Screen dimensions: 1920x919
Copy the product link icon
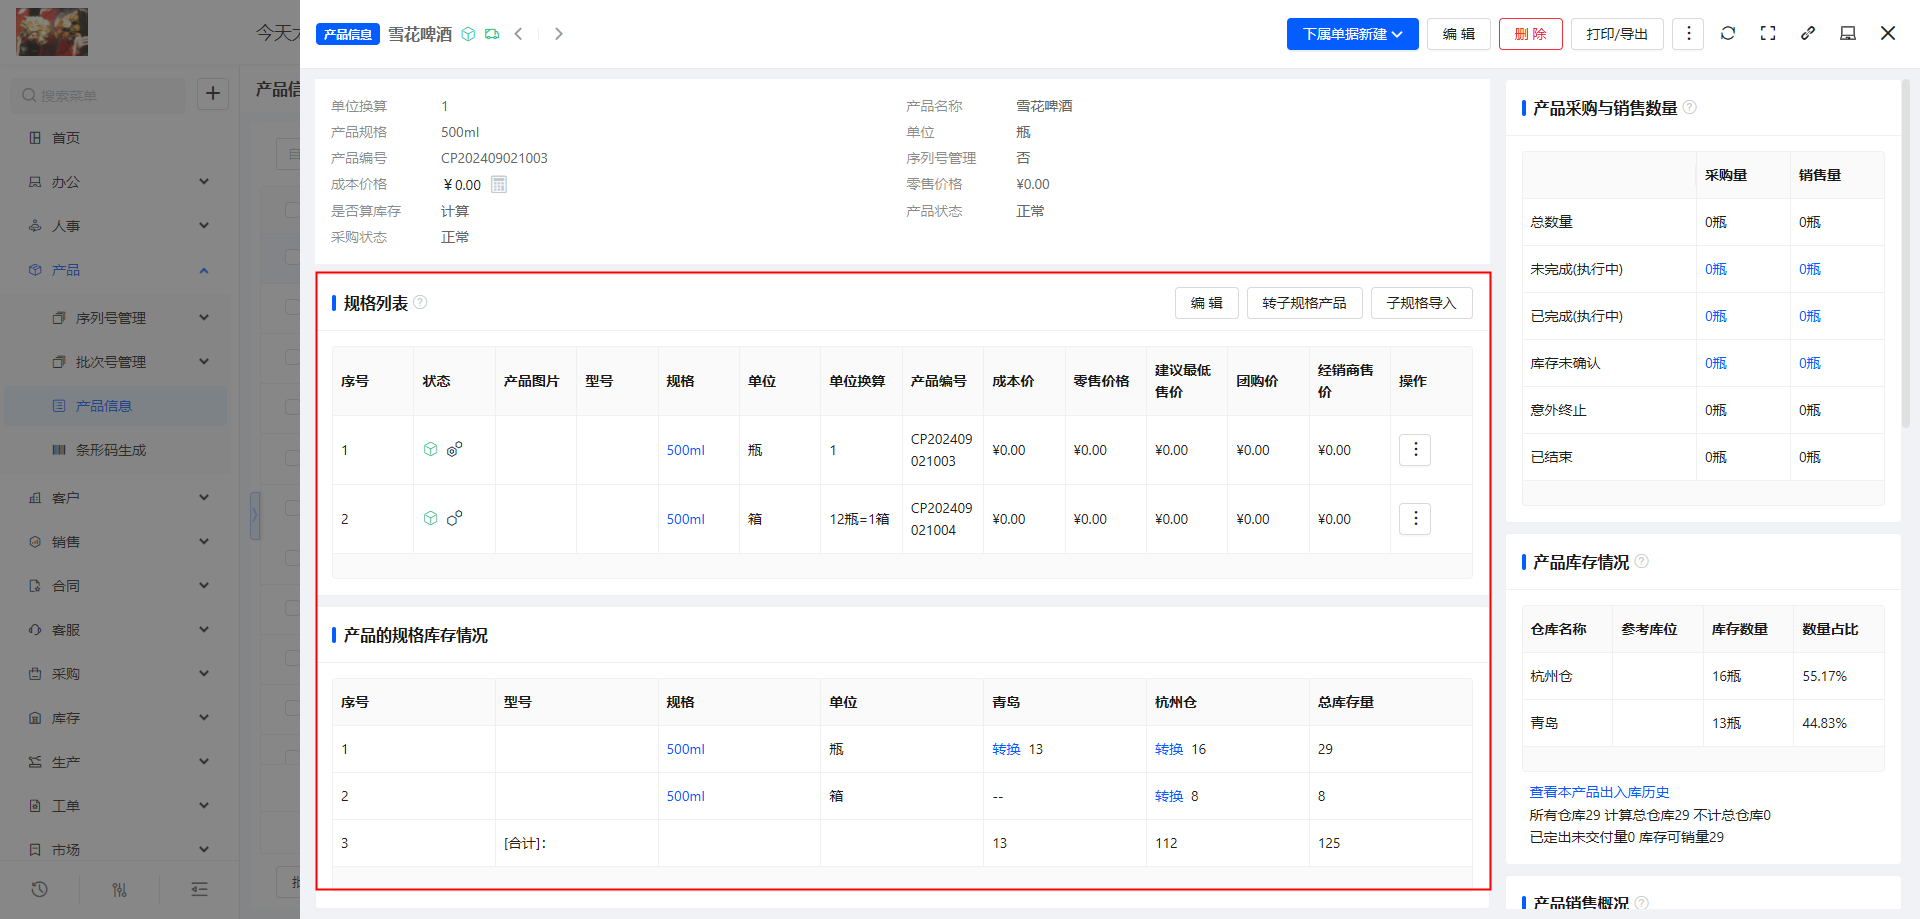pyautogui.click(x=1808, y=33)
